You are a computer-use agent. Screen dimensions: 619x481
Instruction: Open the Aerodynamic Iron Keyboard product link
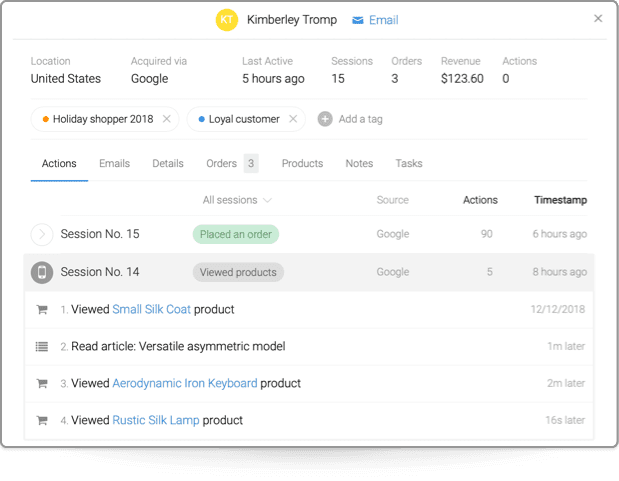coord(185,383)
